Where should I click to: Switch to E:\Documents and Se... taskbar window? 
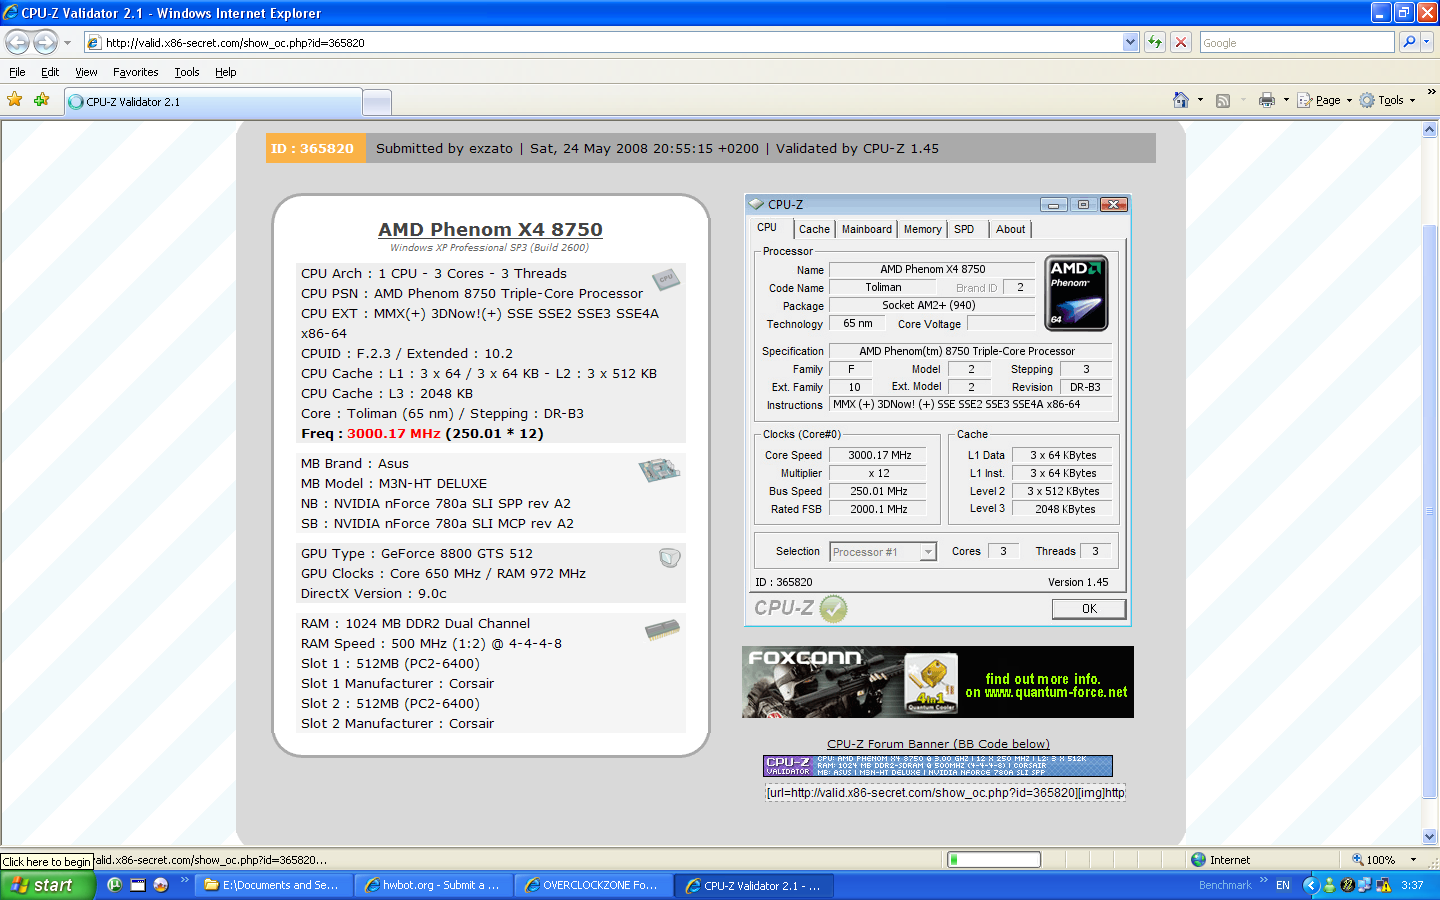click(x=272, y=885)
